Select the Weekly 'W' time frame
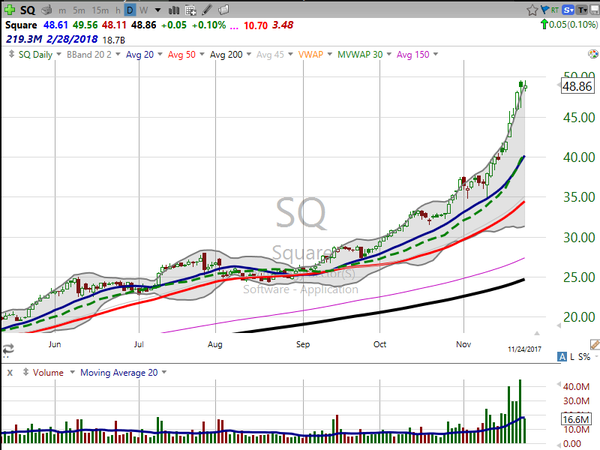The height and width of the screenshot is (450, 600). (x=143, y=10)
